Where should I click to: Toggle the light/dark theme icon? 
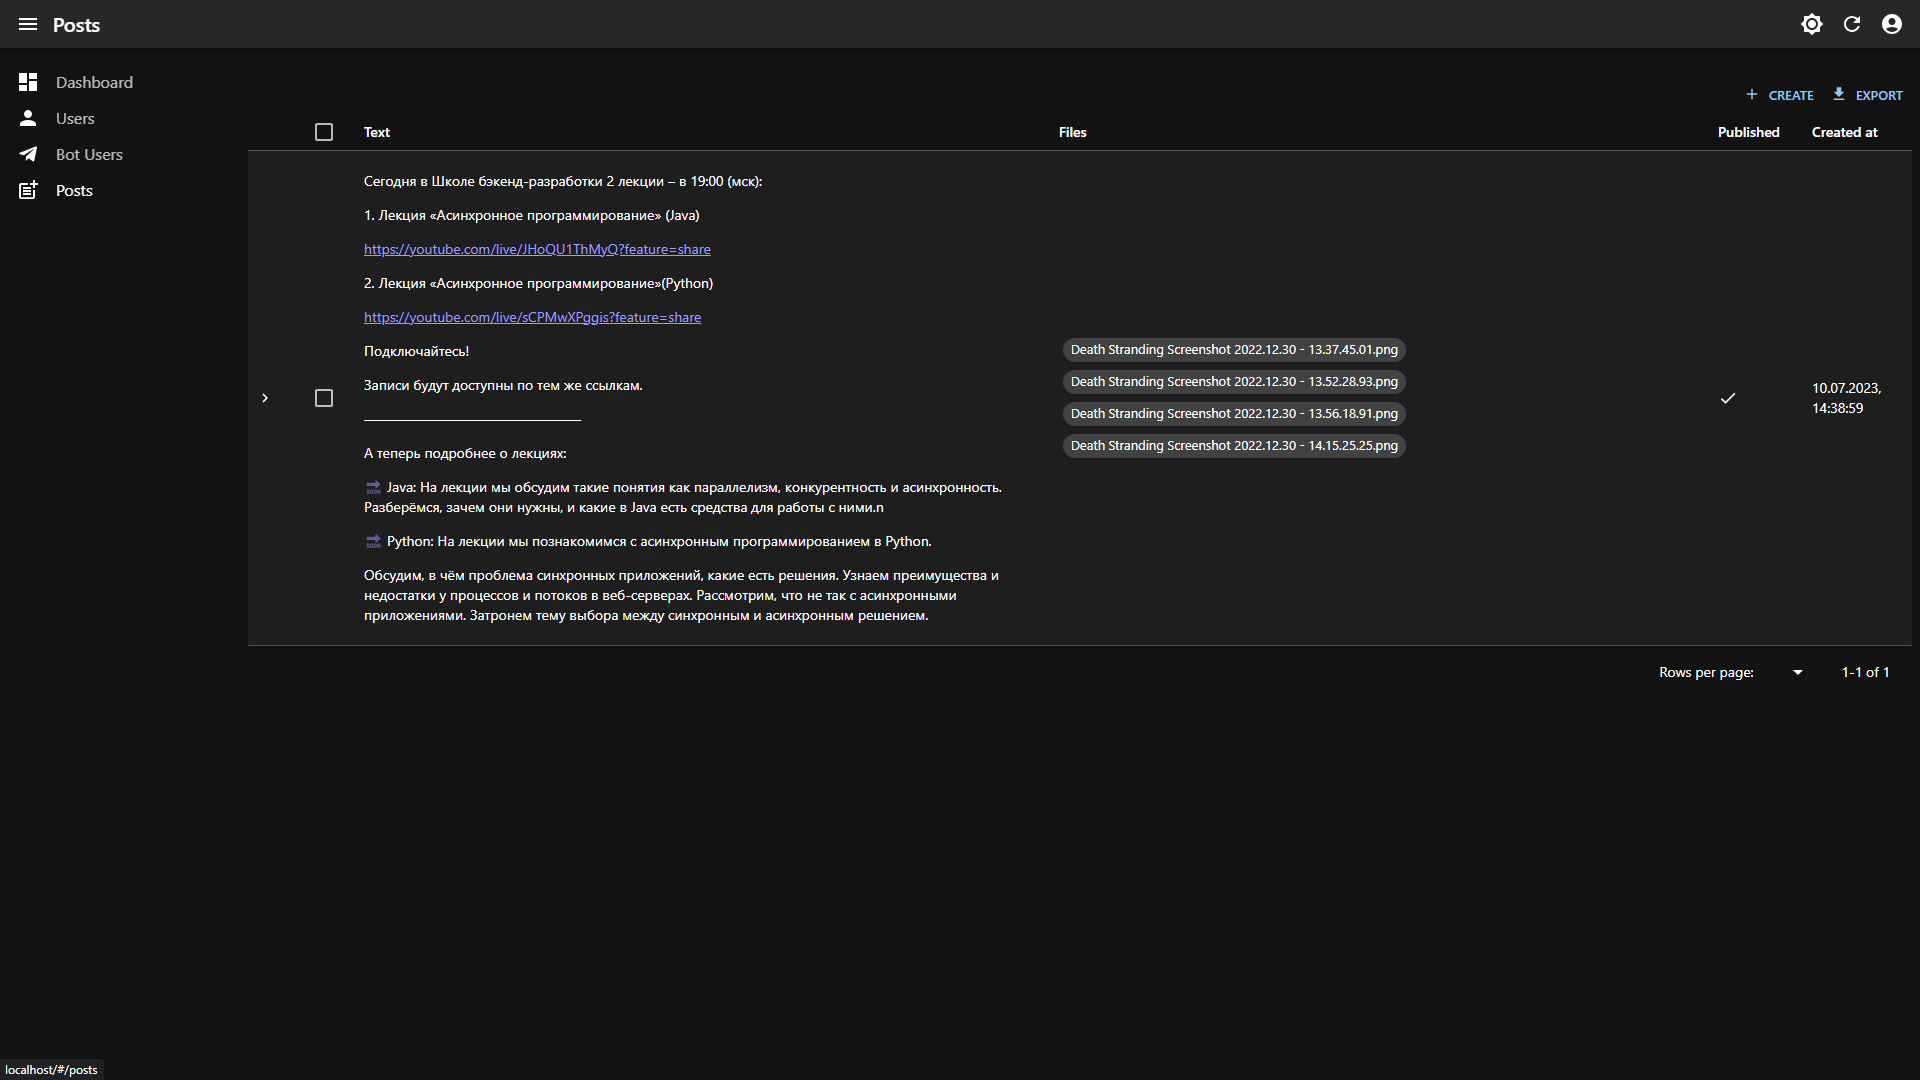(1811, 24)
